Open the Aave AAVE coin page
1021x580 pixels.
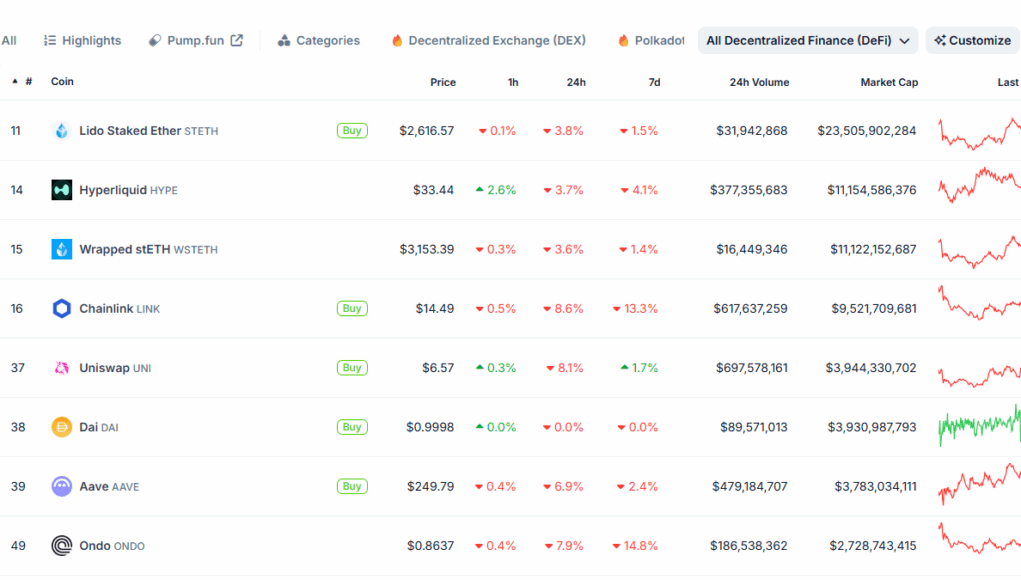[x=109, y=486]
